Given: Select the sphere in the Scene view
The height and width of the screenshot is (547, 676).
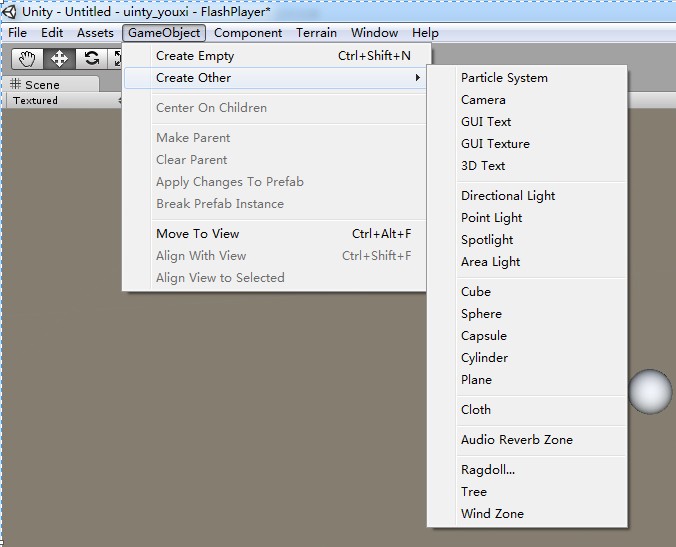Looking at the screenshot, I should tap(650, 391).
